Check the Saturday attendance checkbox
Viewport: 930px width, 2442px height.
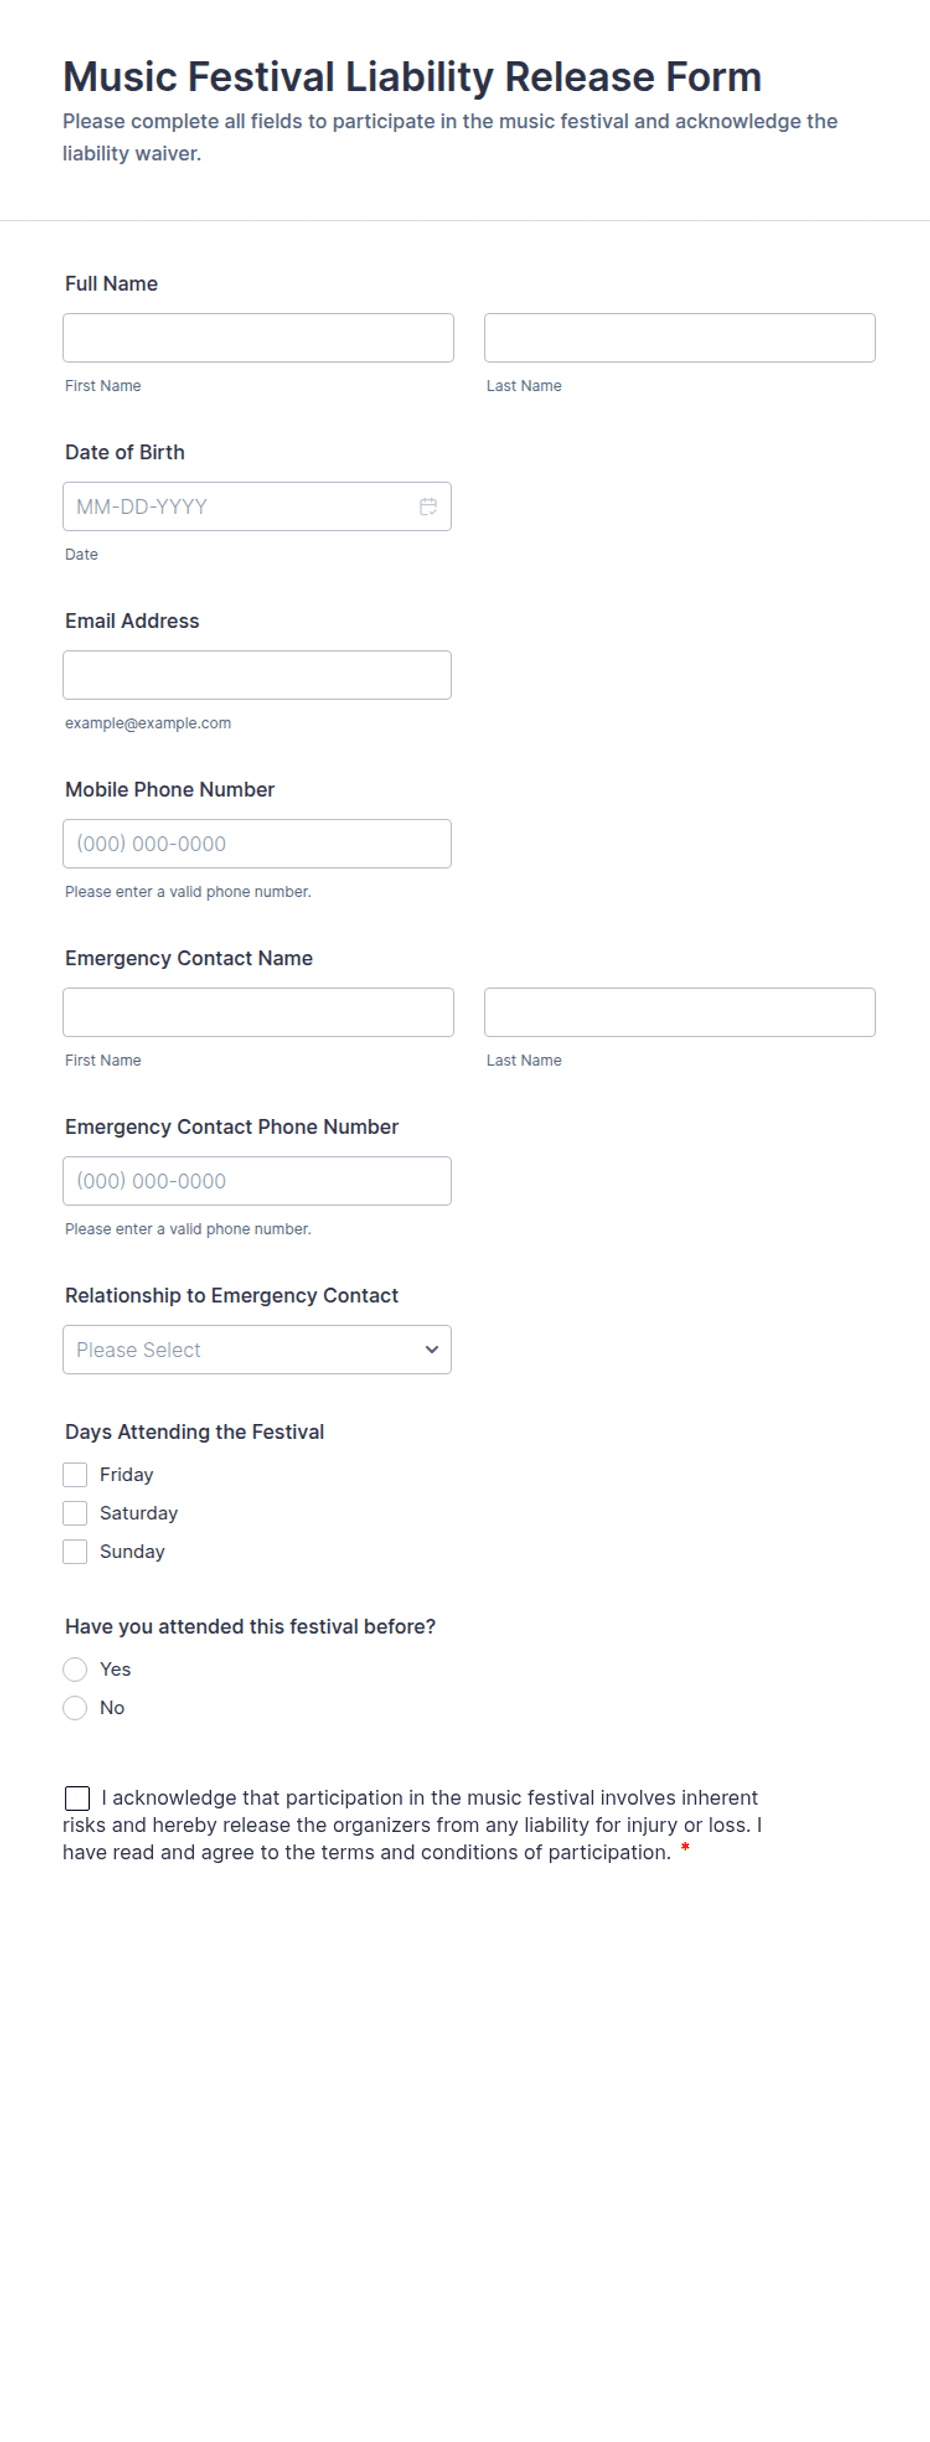coord(75,1512)
